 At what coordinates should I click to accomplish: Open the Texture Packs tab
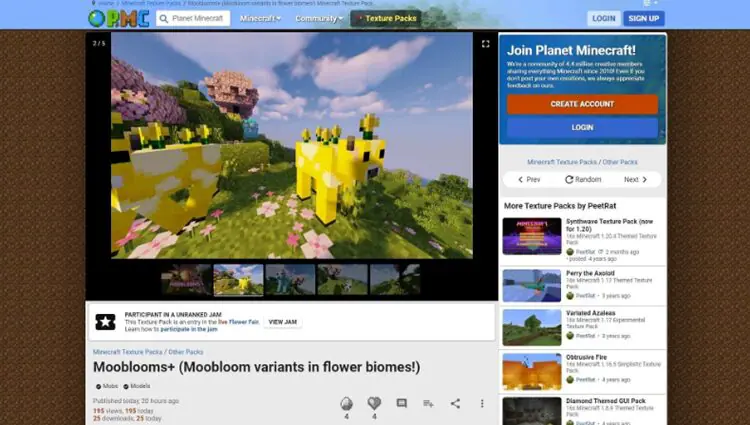(x=385, y=18)
